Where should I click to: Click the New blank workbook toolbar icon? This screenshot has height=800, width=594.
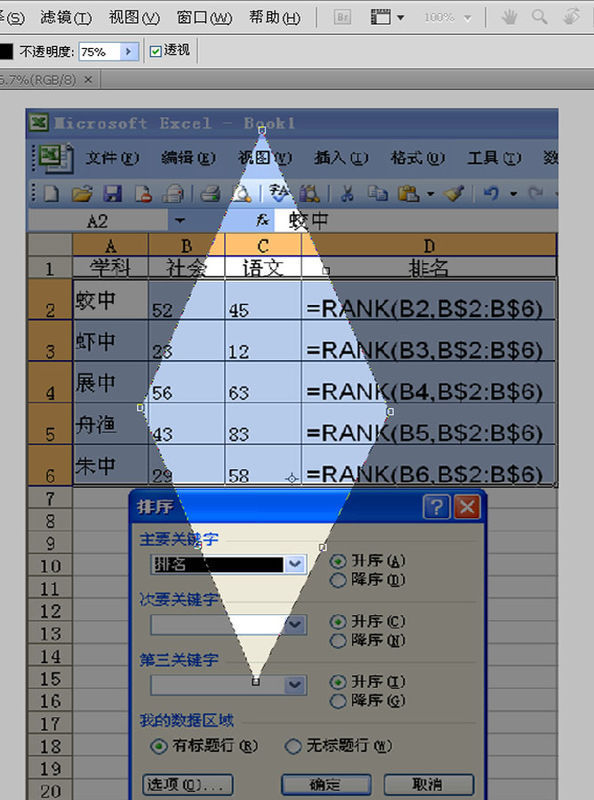pyautogui.click(x=51, y=194)
